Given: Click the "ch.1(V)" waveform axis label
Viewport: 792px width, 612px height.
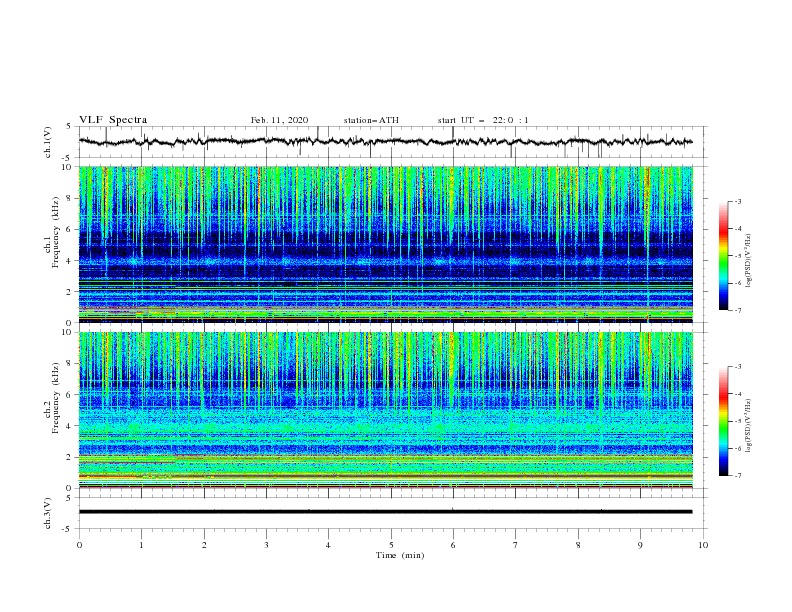Looking at the screenshot, I should pos(47,142).
